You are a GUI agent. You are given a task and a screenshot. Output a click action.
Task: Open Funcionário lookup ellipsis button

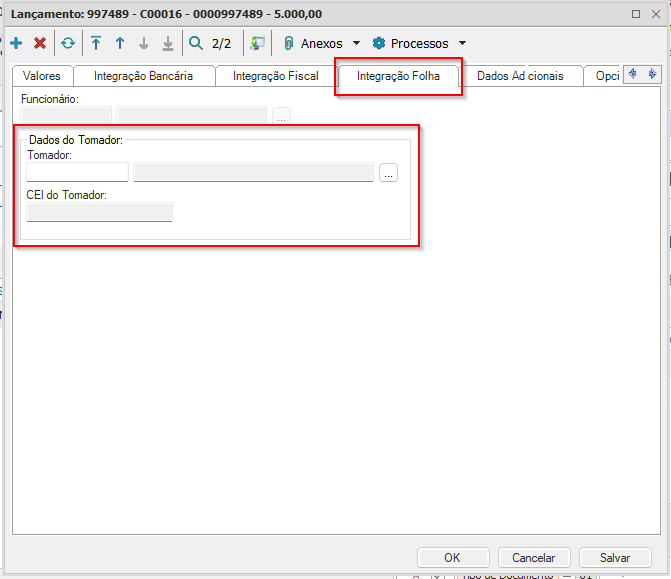coord(281,116)
